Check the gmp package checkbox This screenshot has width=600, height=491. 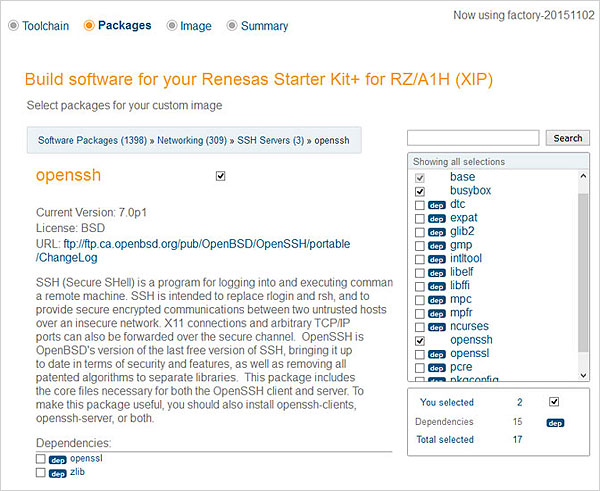(420, 246)
